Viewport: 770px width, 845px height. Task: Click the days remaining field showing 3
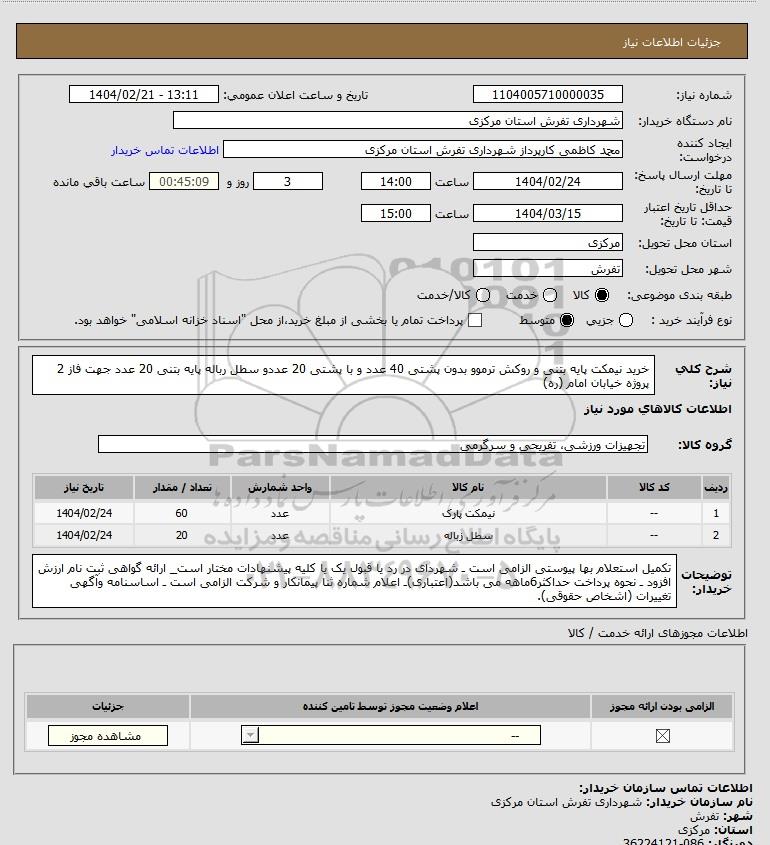click(288, 182)
